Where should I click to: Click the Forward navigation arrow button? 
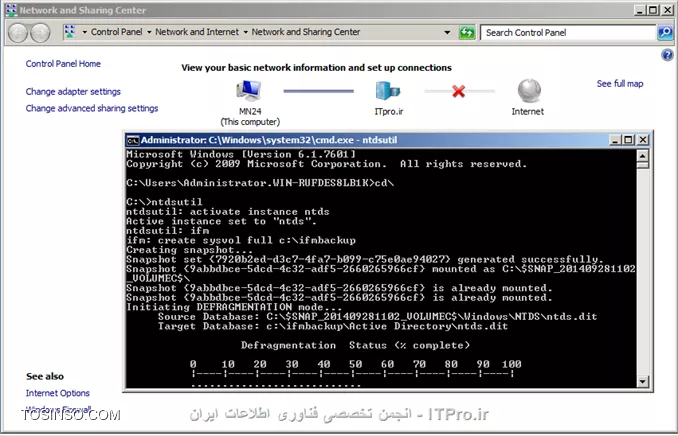tap(40, 33)
